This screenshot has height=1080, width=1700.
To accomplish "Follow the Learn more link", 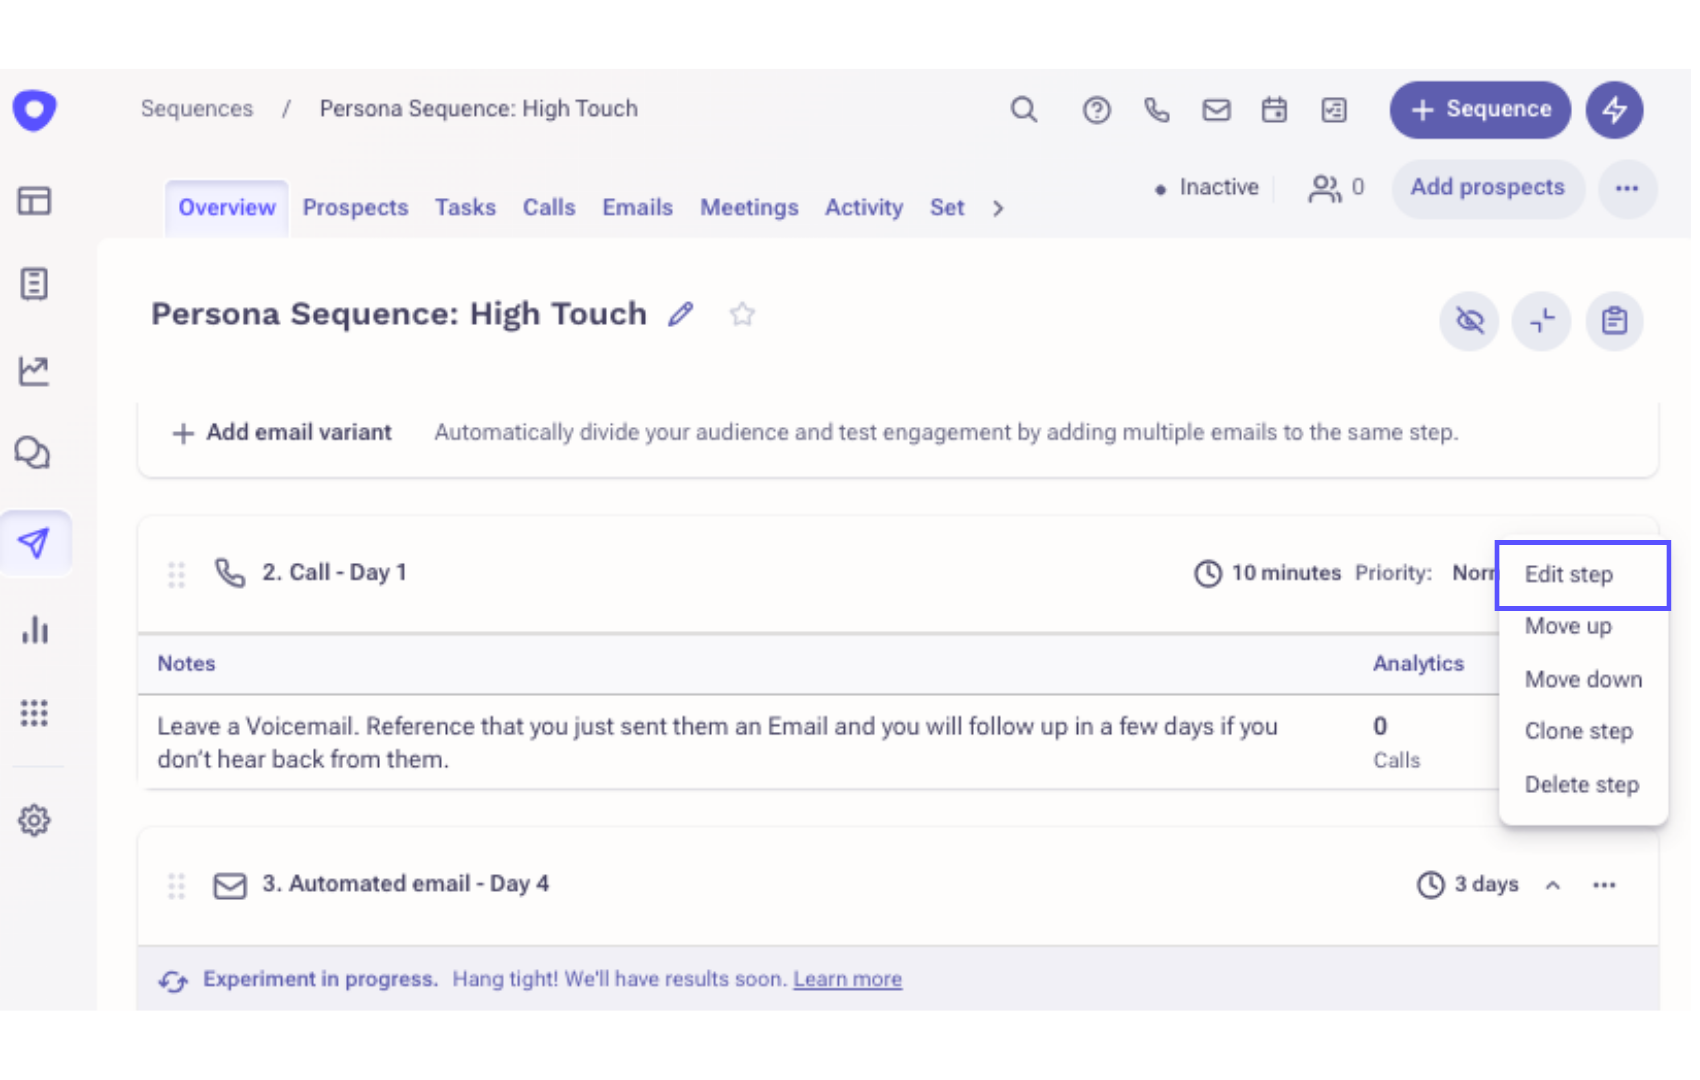I will point(848,980).
